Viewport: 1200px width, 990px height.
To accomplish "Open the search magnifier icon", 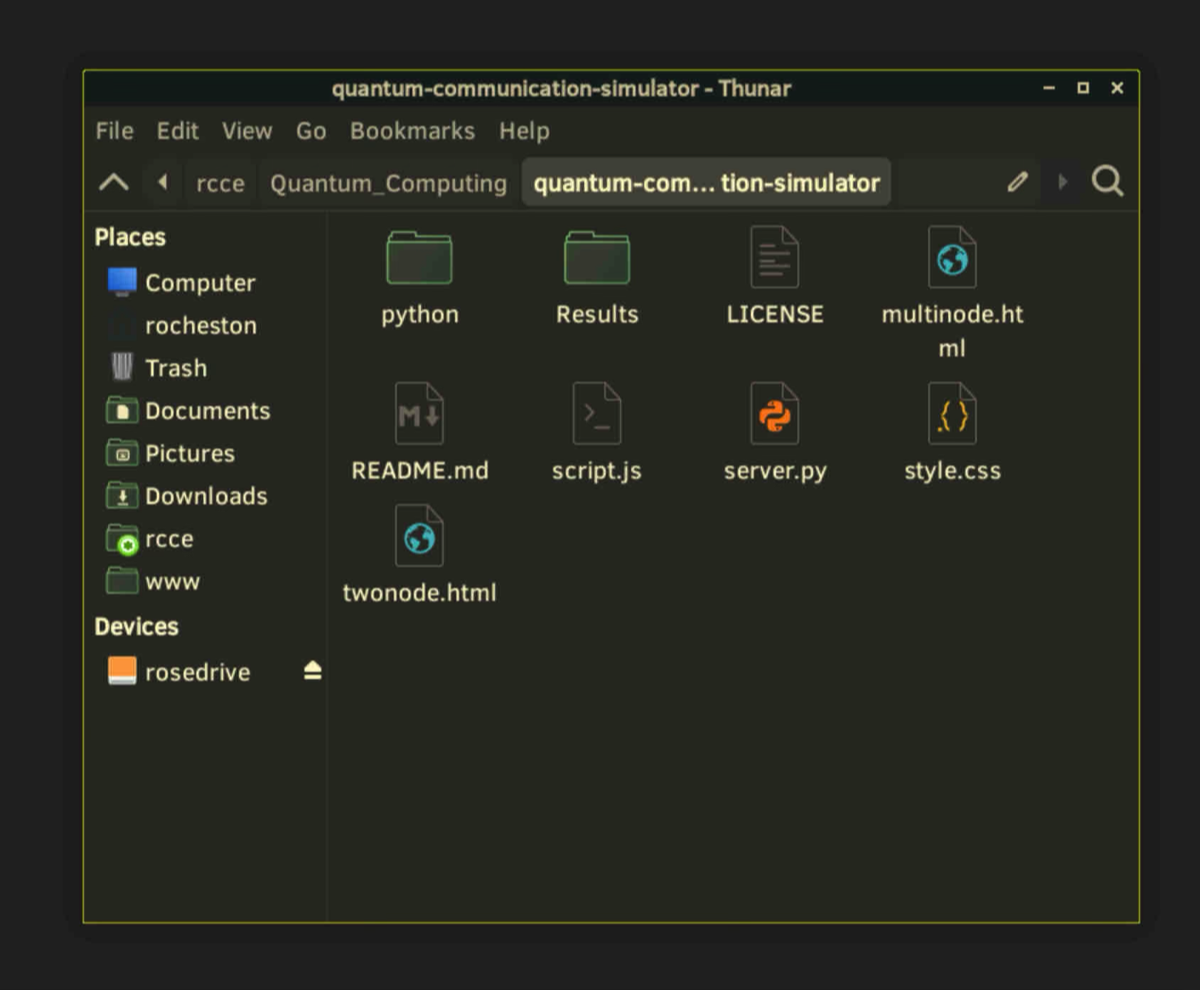I will click(1107, 182).
